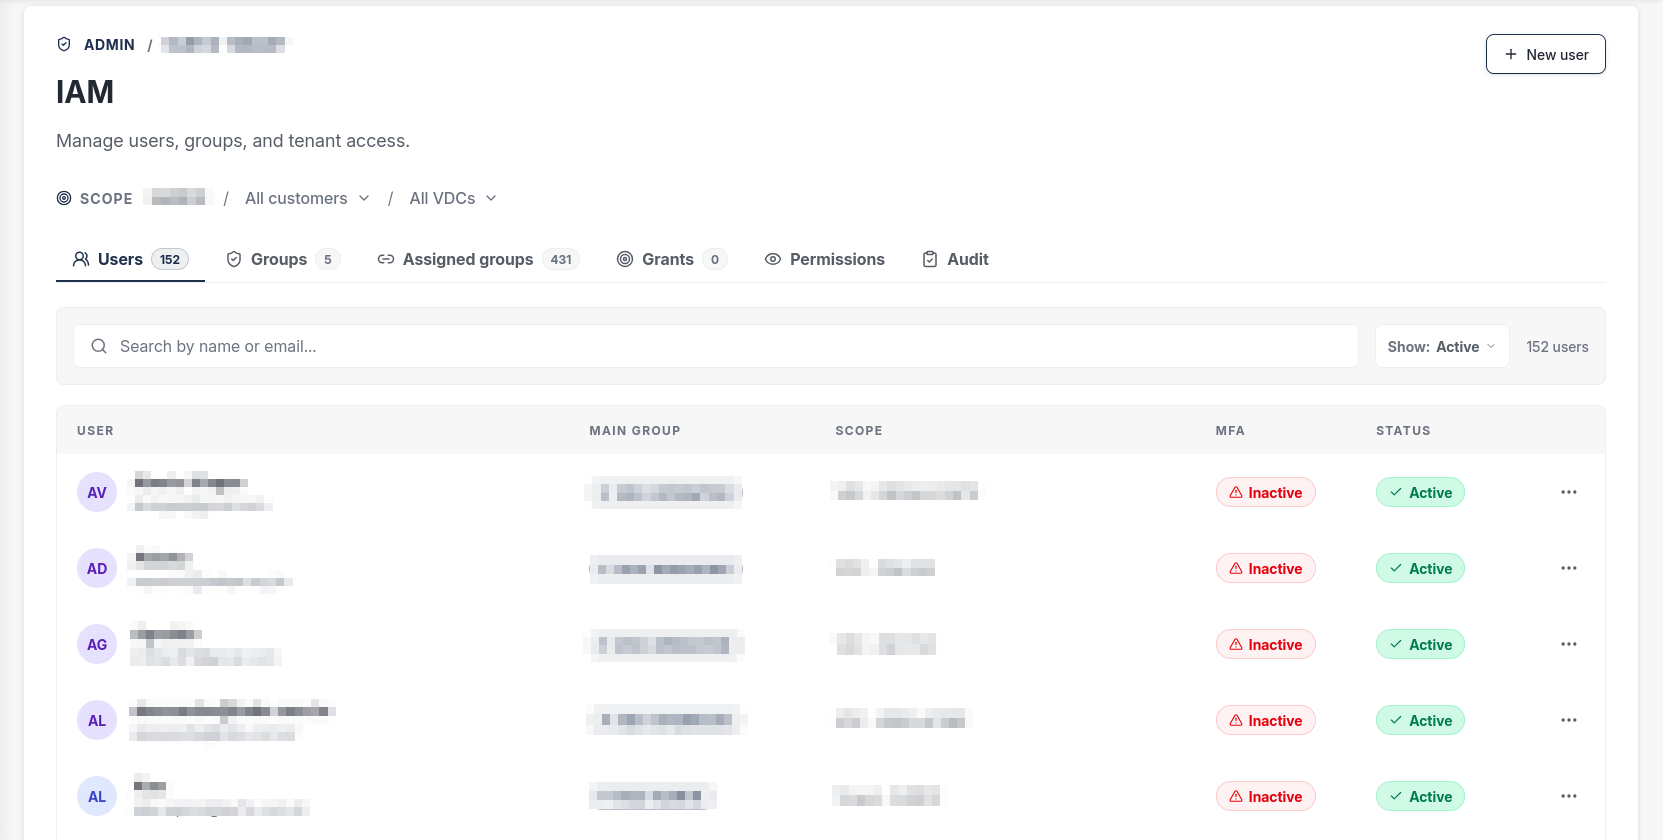Screen dimensions: 1663x840
Task: Click the ADMIN shield icon in the breadcrumb
Action: click(x=64, y=44)
